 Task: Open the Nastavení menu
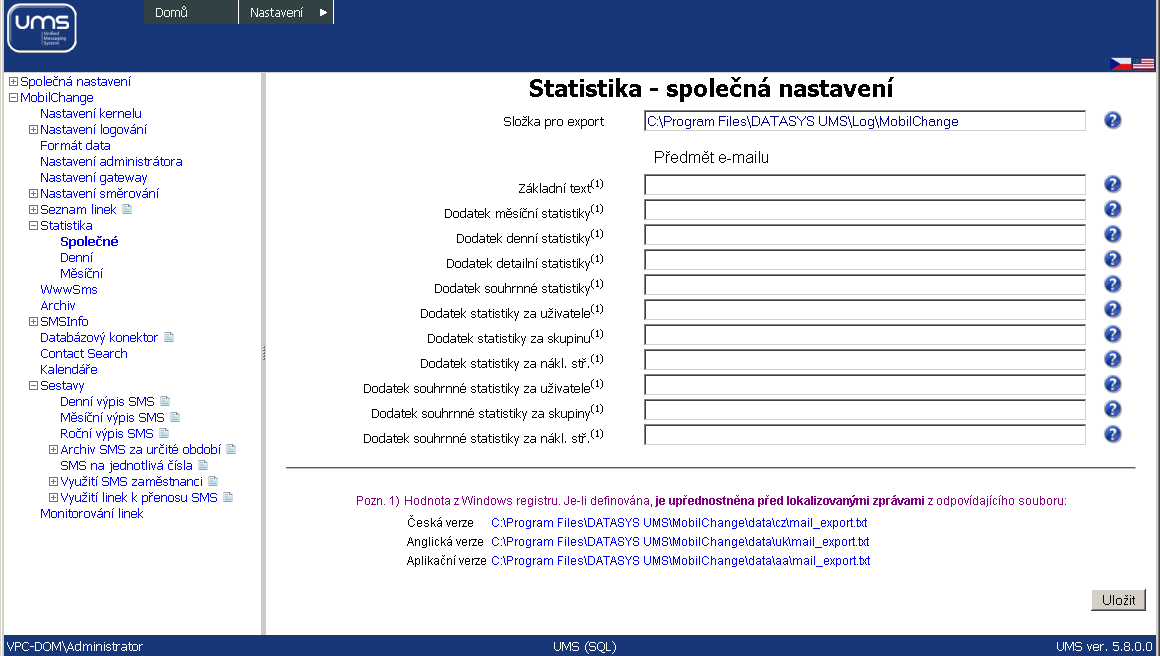point(286,13)
